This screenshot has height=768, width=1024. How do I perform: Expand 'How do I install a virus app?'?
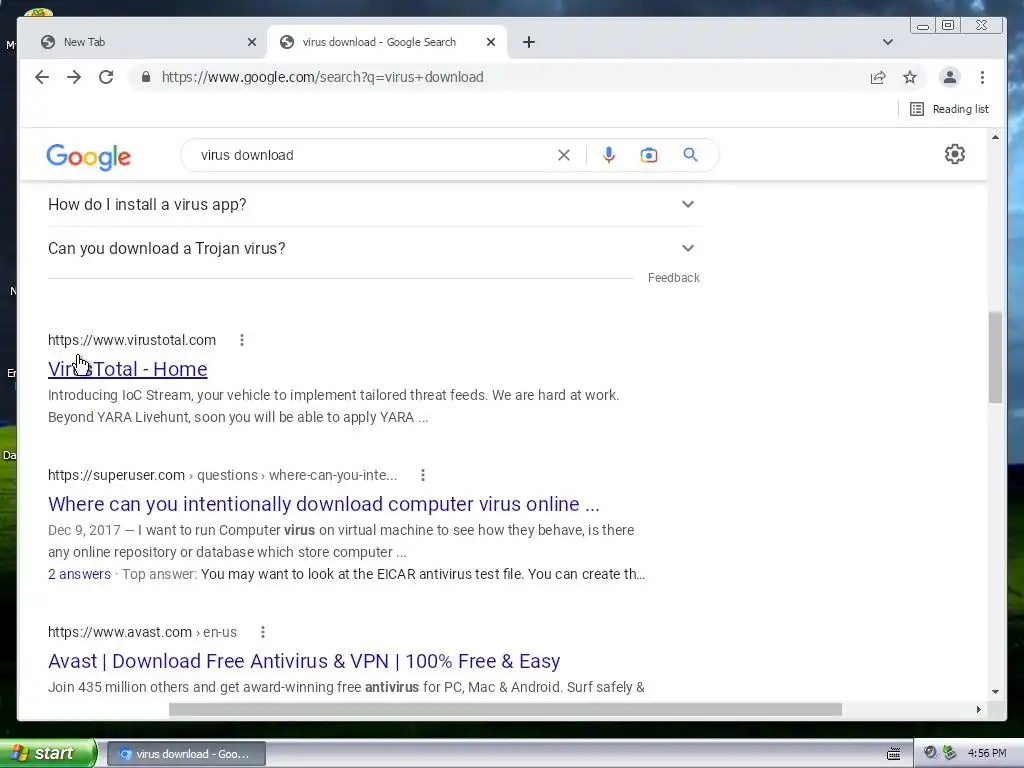374,204
